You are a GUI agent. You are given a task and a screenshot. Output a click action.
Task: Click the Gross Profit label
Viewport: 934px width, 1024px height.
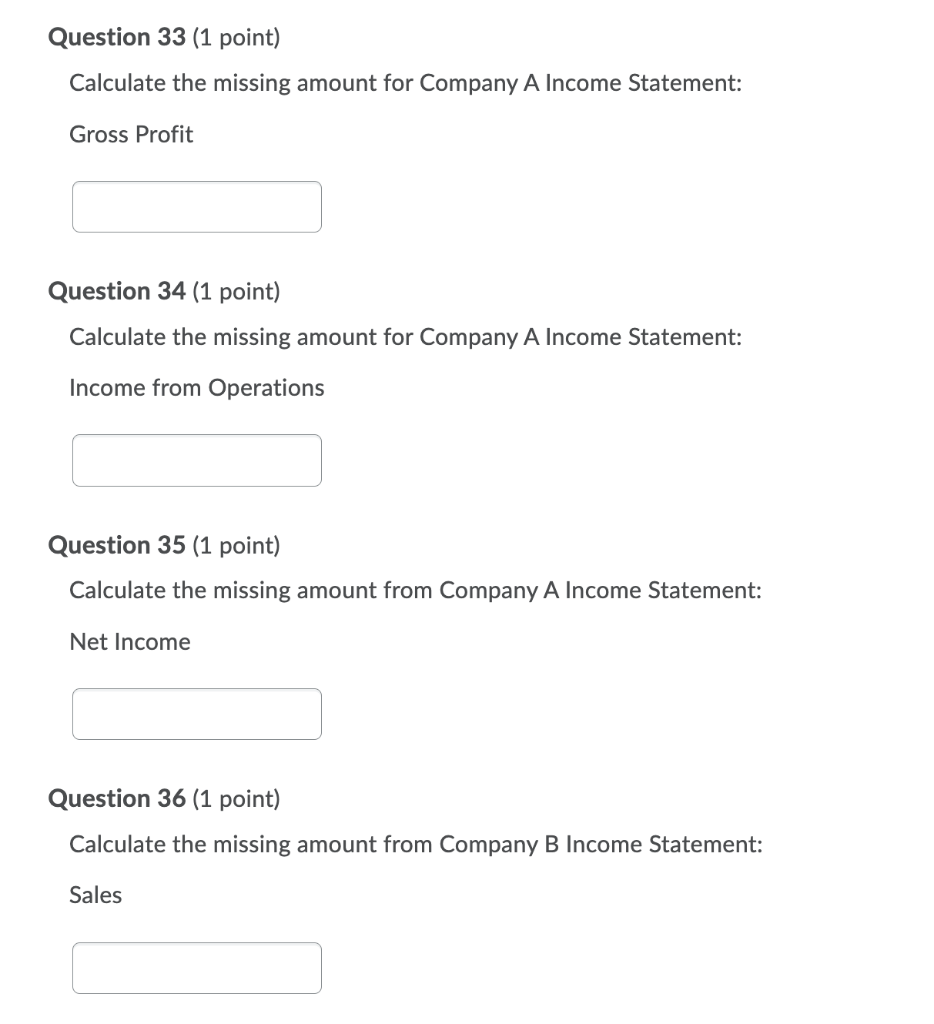(130, 134)
